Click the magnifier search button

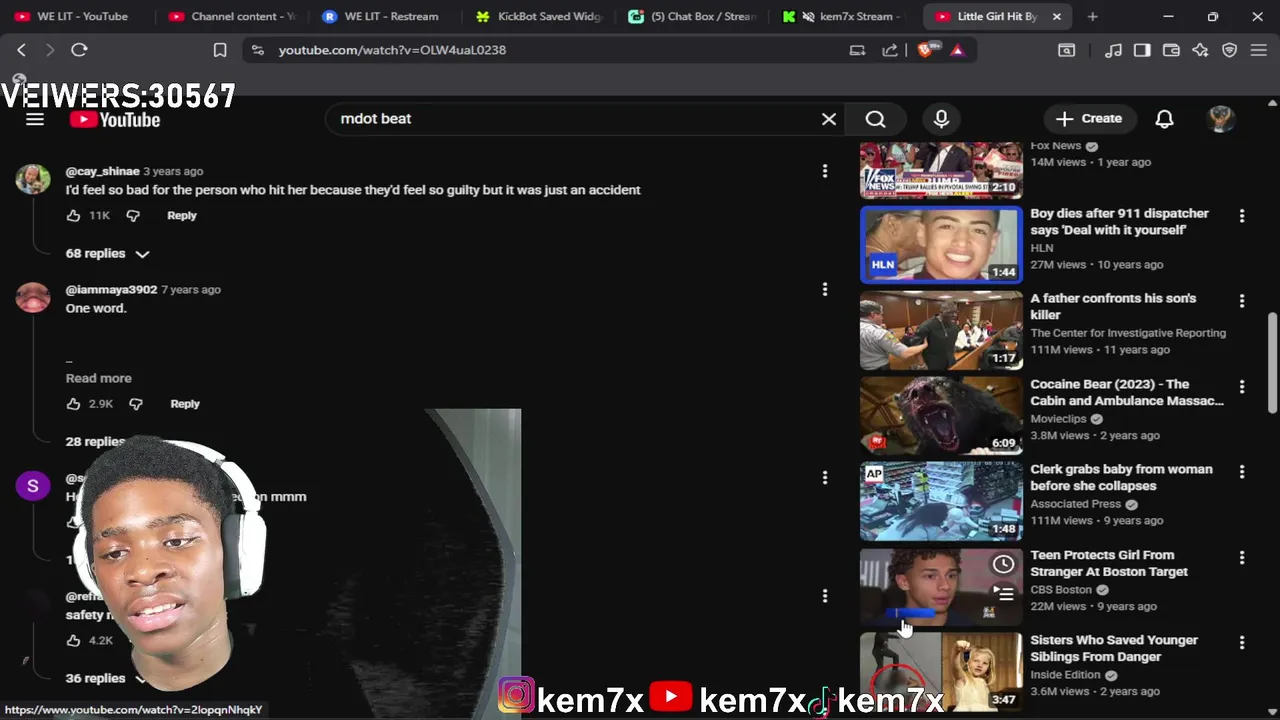(875, 119)
